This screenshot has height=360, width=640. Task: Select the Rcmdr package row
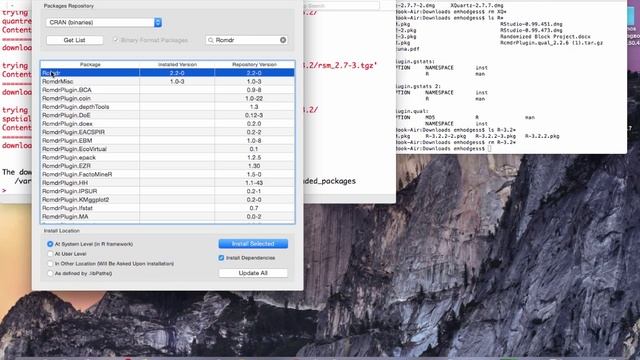(x=167, y=73)
